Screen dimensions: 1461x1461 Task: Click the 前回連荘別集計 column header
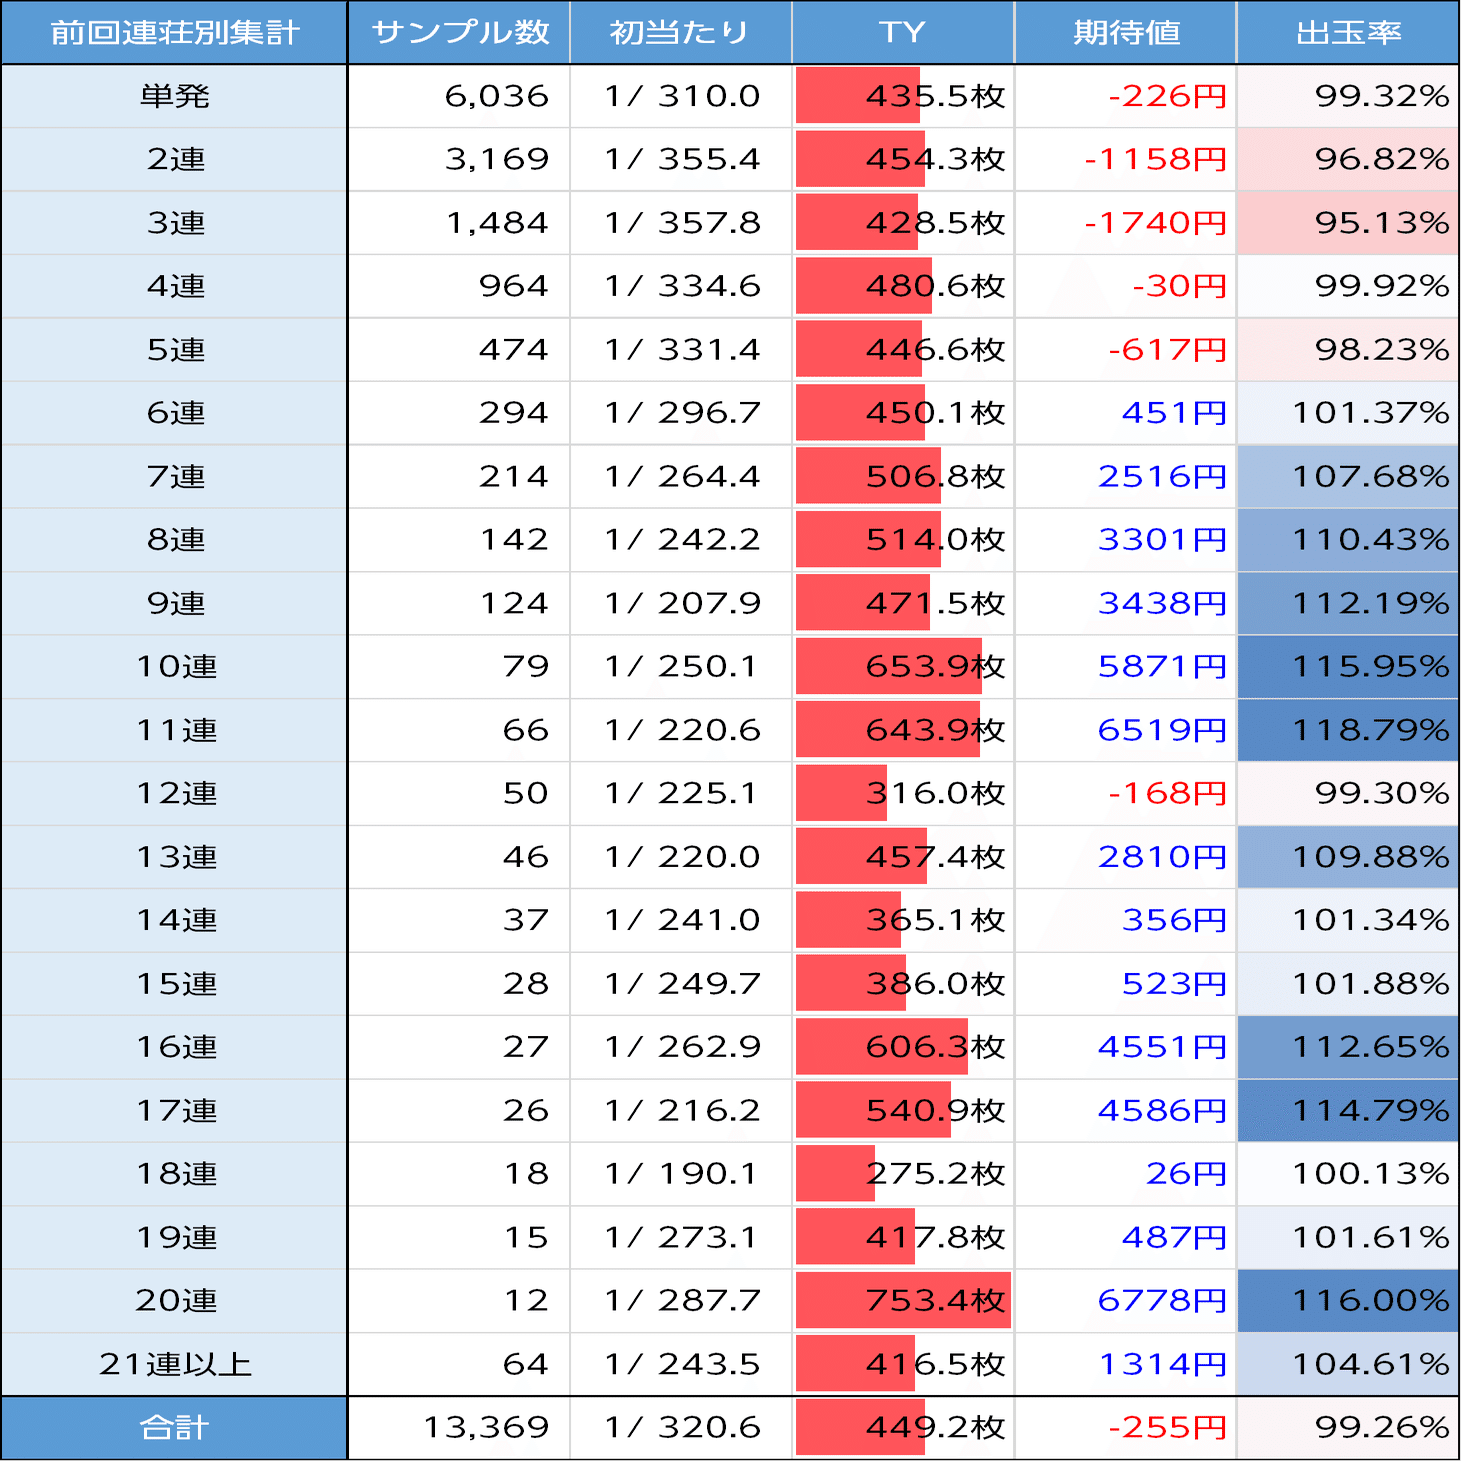(x=174, y=32)
